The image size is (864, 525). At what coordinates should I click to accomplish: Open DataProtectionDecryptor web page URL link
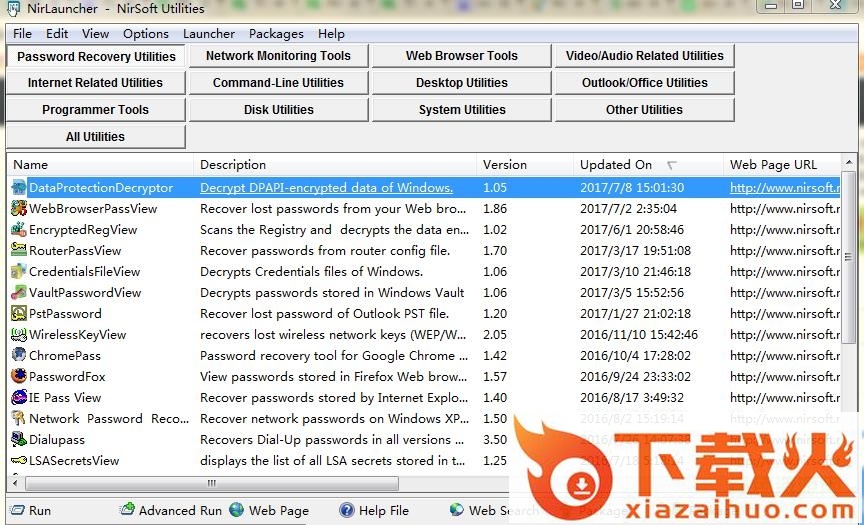pos(785,188)
